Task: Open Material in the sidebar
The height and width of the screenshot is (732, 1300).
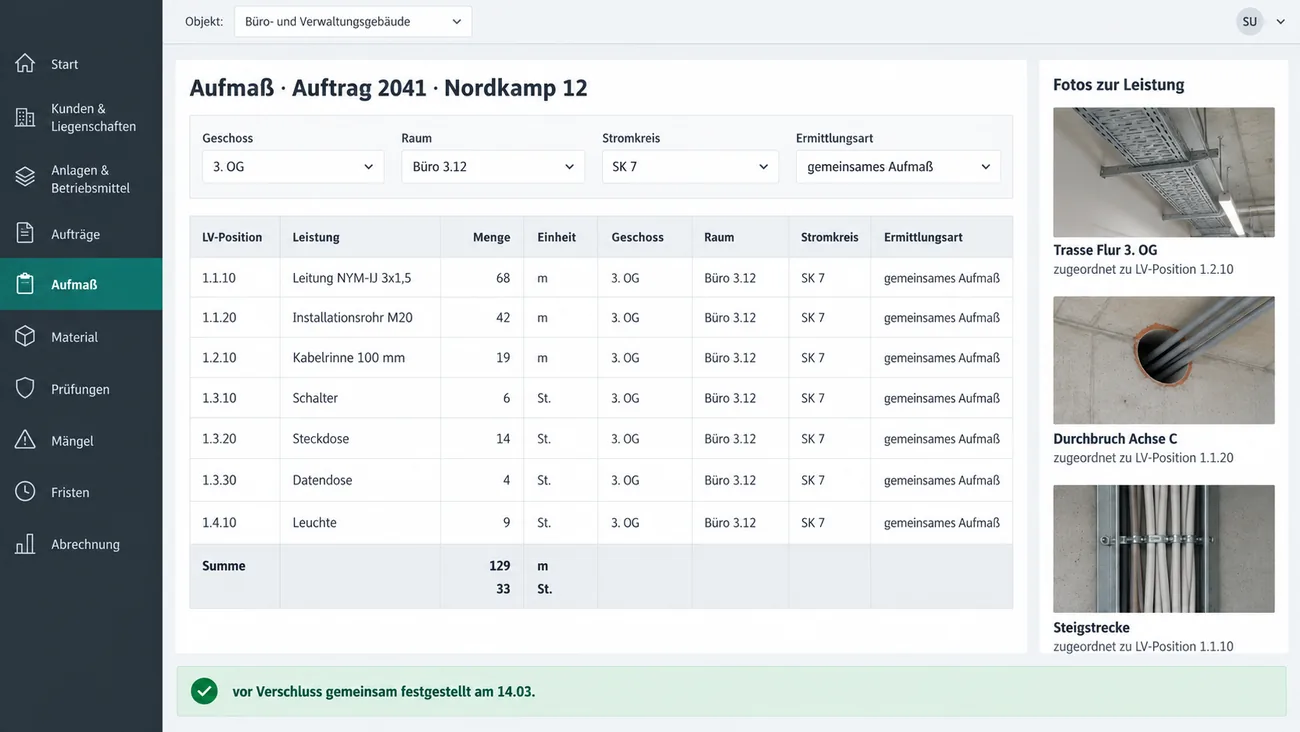Action: [x=81, y=337]
